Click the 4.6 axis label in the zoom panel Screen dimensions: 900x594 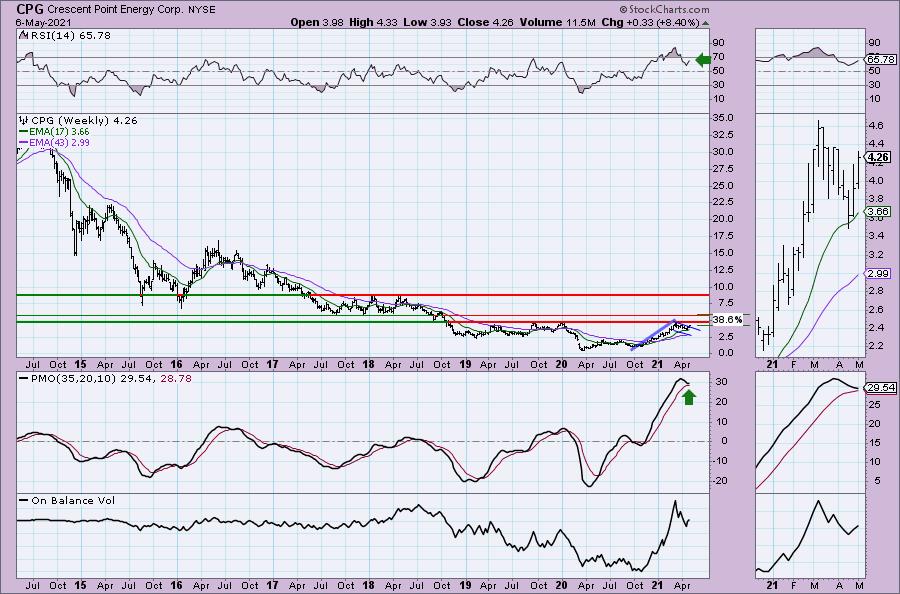[x=876, y=125]
